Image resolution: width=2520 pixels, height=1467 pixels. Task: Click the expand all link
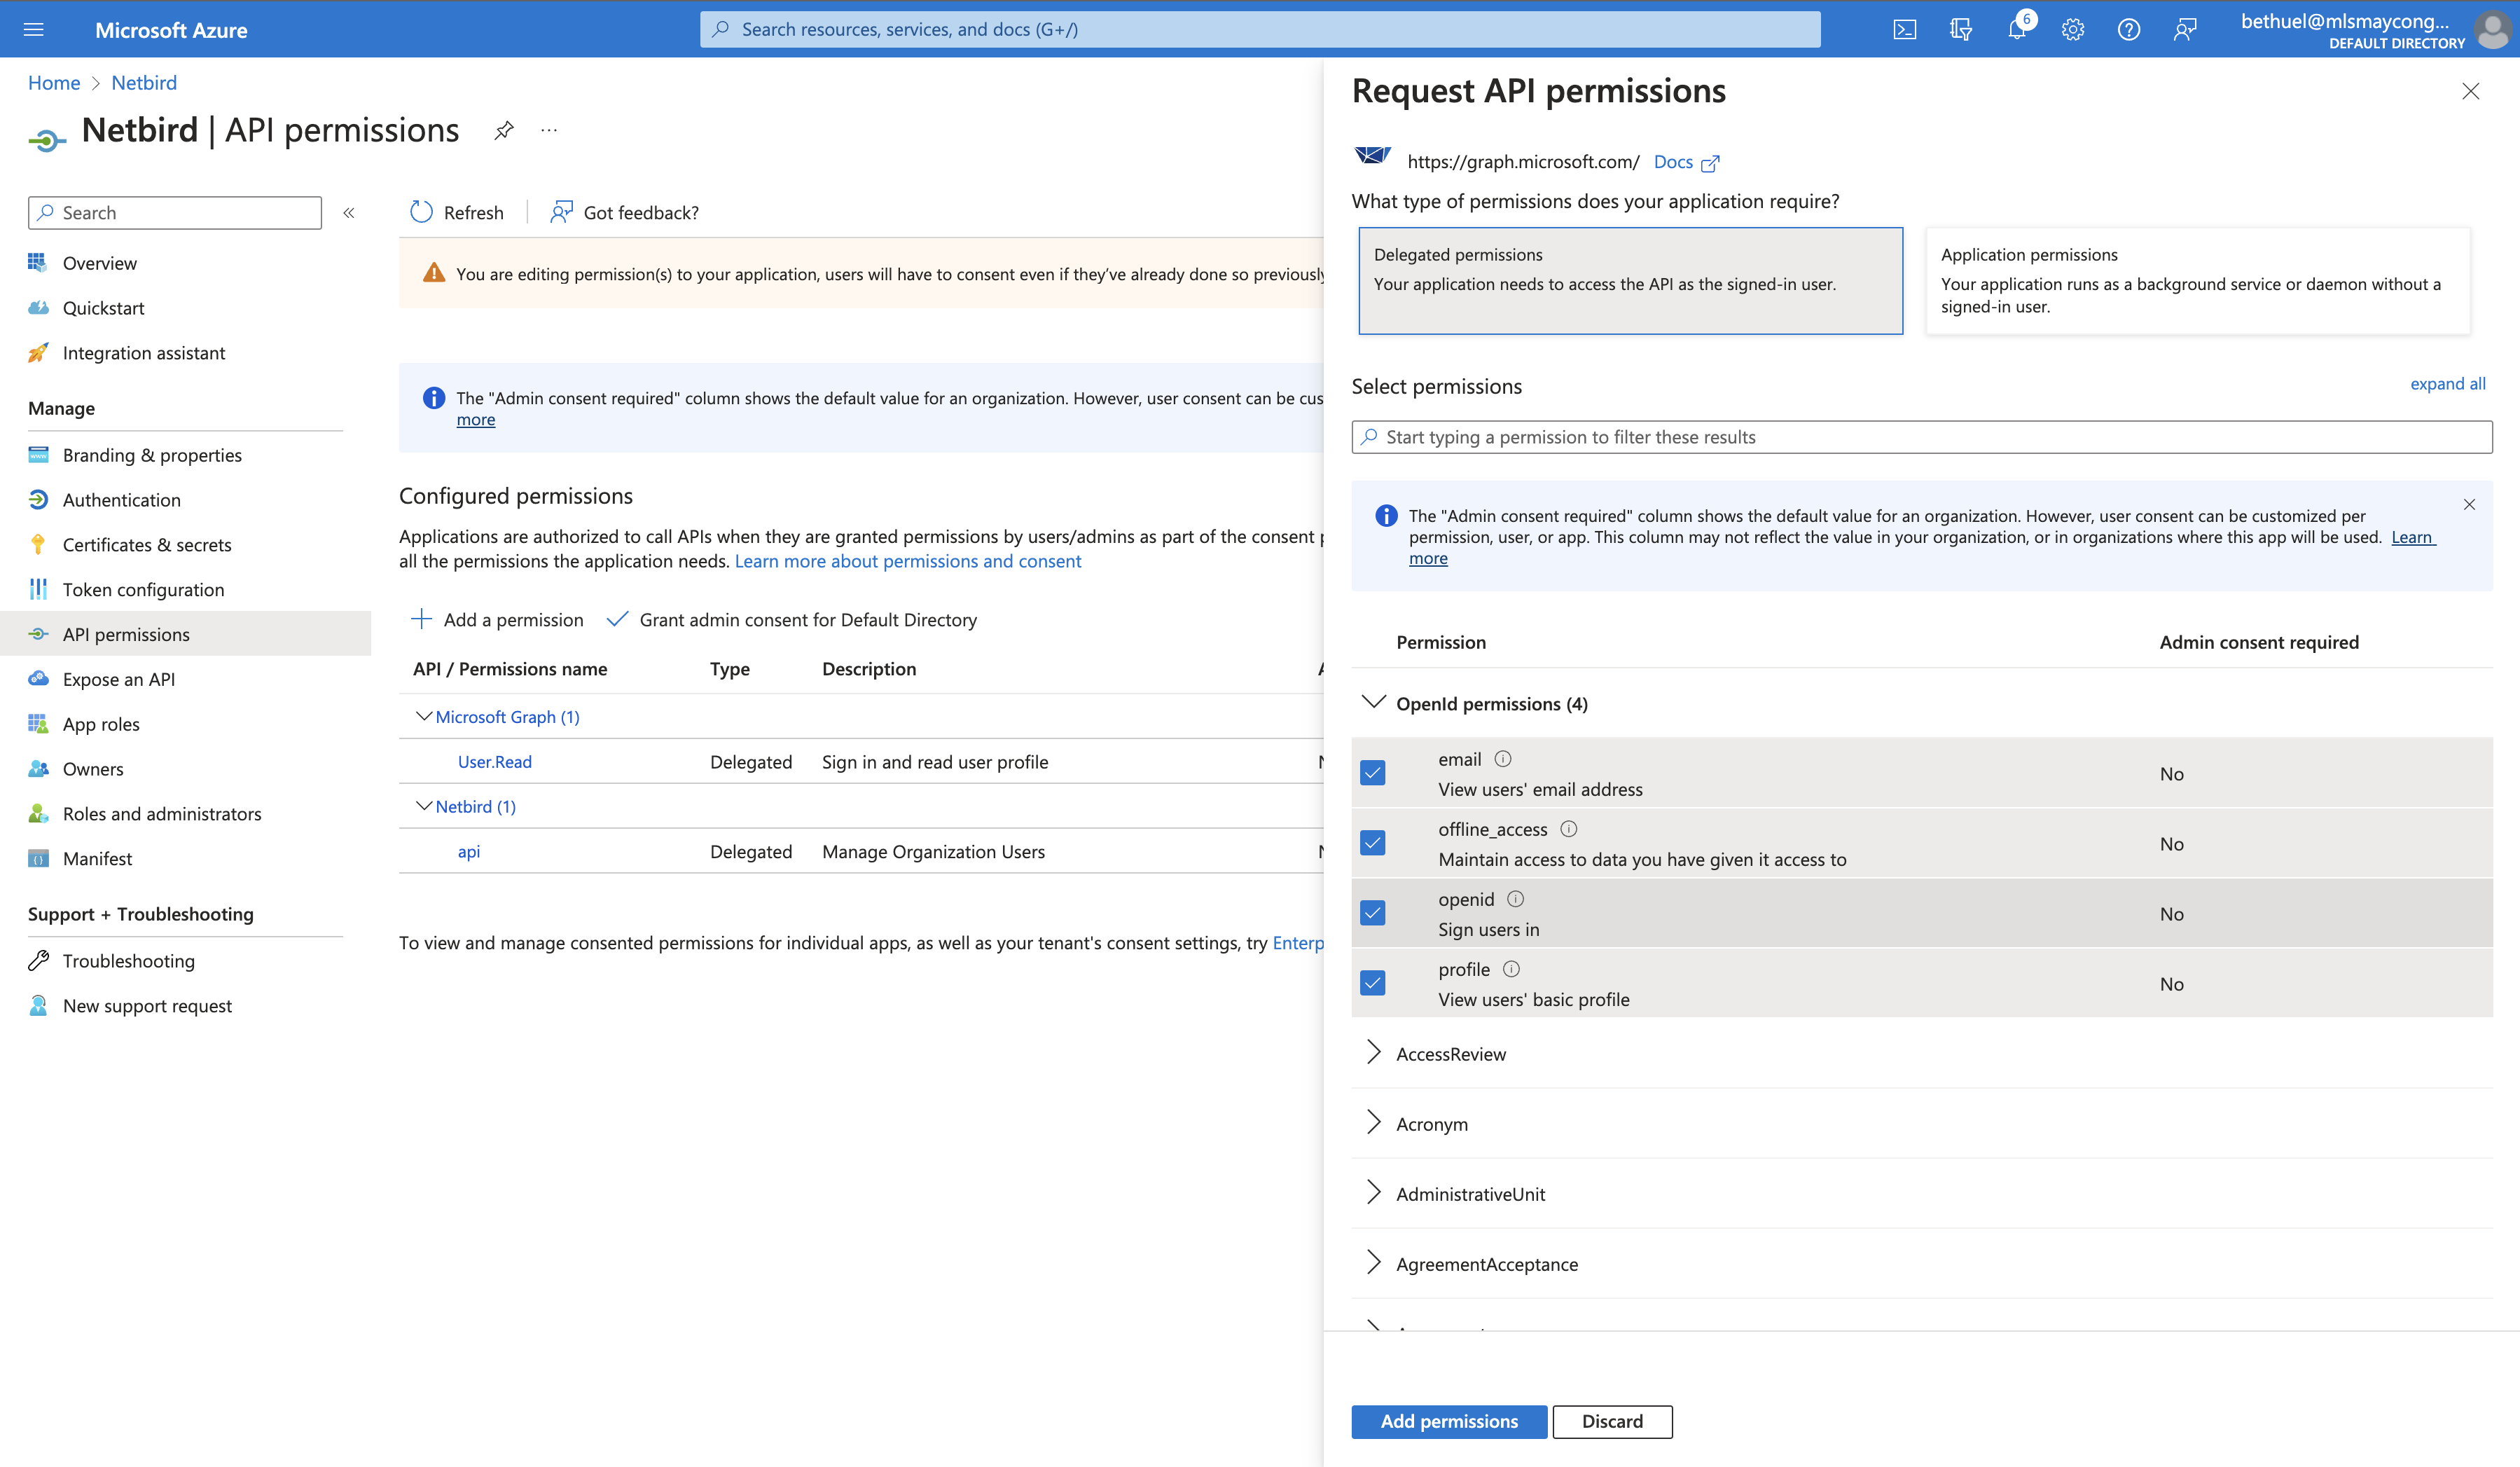coord(2447,384)
